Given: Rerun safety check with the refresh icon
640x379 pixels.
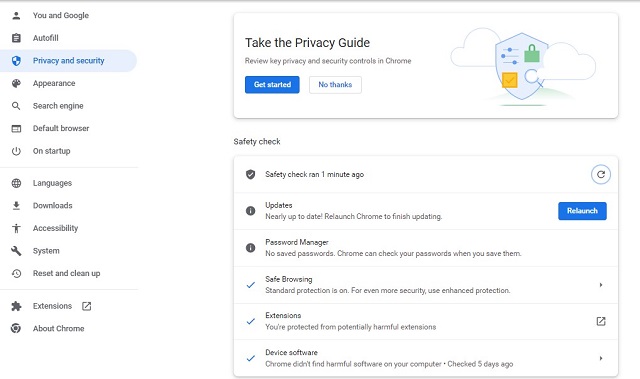Looking at the screenshot, I should coord(601,175).
